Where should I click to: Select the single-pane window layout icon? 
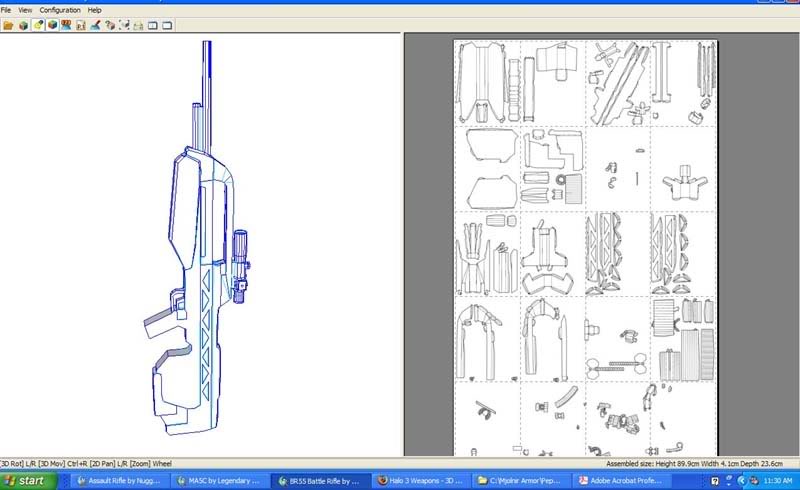tap(167, 25)
